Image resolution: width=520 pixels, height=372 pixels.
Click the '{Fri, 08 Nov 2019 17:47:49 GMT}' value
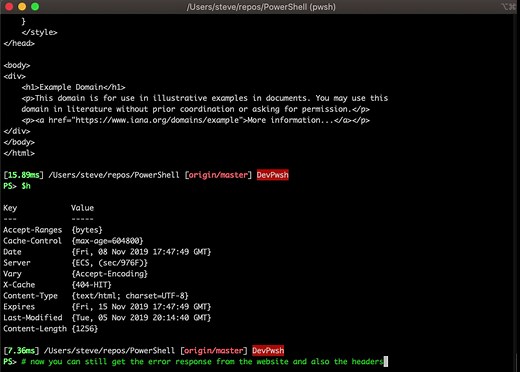[x=141, y=252]
